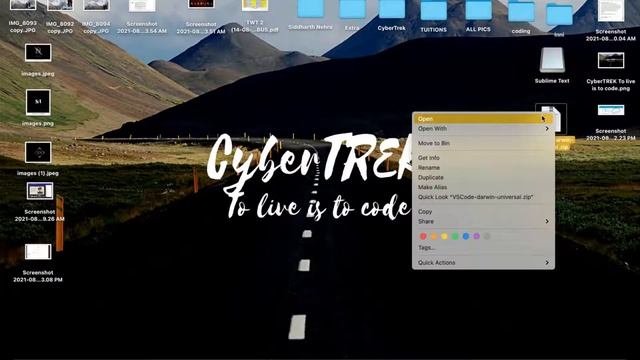This screenshot has height=360, width=640.
Task: Select the images (1).jpeg file icon
Action: pos(38,152)
